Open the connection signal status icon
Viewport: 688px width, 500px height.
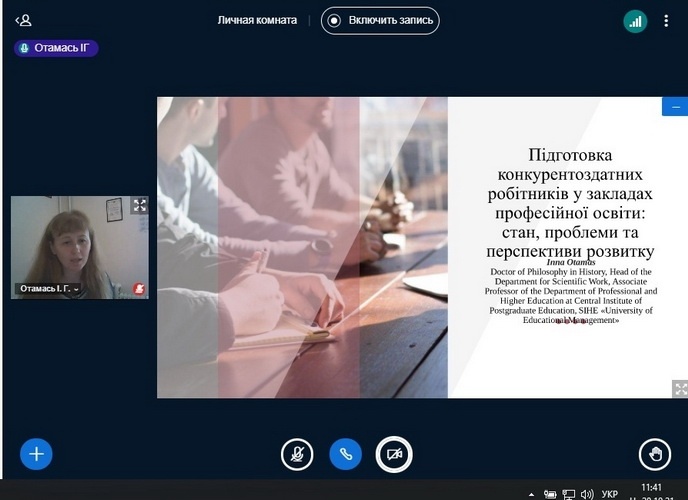coord(635,21)
